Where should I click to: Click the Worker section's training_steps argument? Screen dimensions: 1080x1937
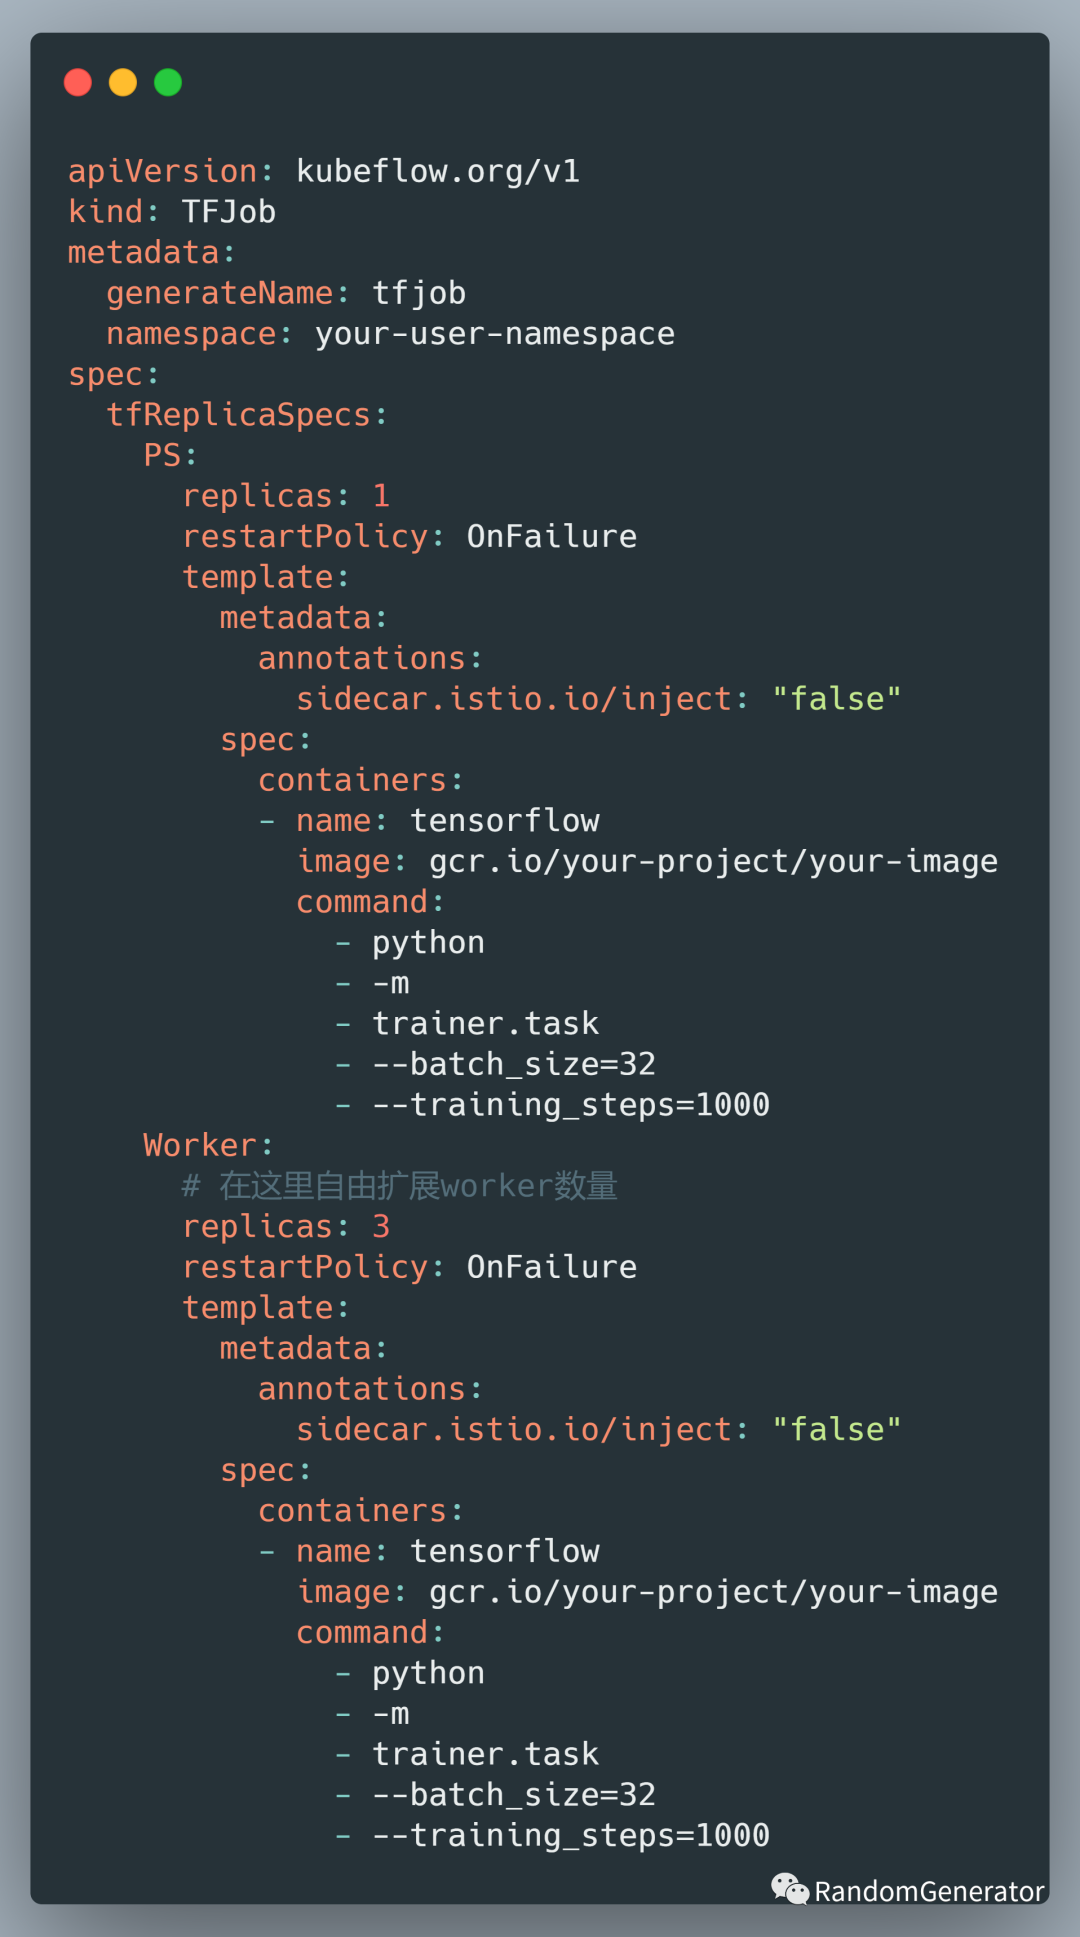tap(571, 1835)
